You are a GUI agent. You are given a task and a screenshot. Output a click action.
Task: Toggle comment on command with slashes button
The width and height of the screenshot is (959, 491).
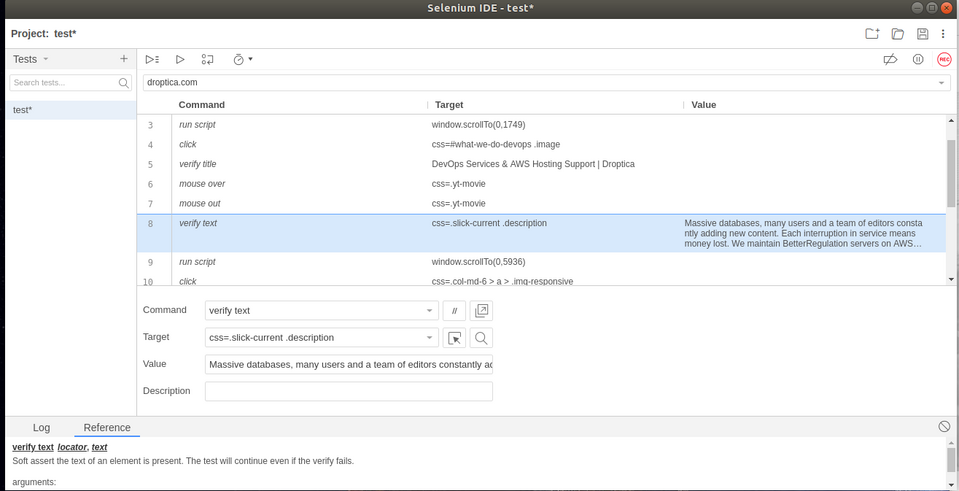pyautogui.click(x=454, y=311)
